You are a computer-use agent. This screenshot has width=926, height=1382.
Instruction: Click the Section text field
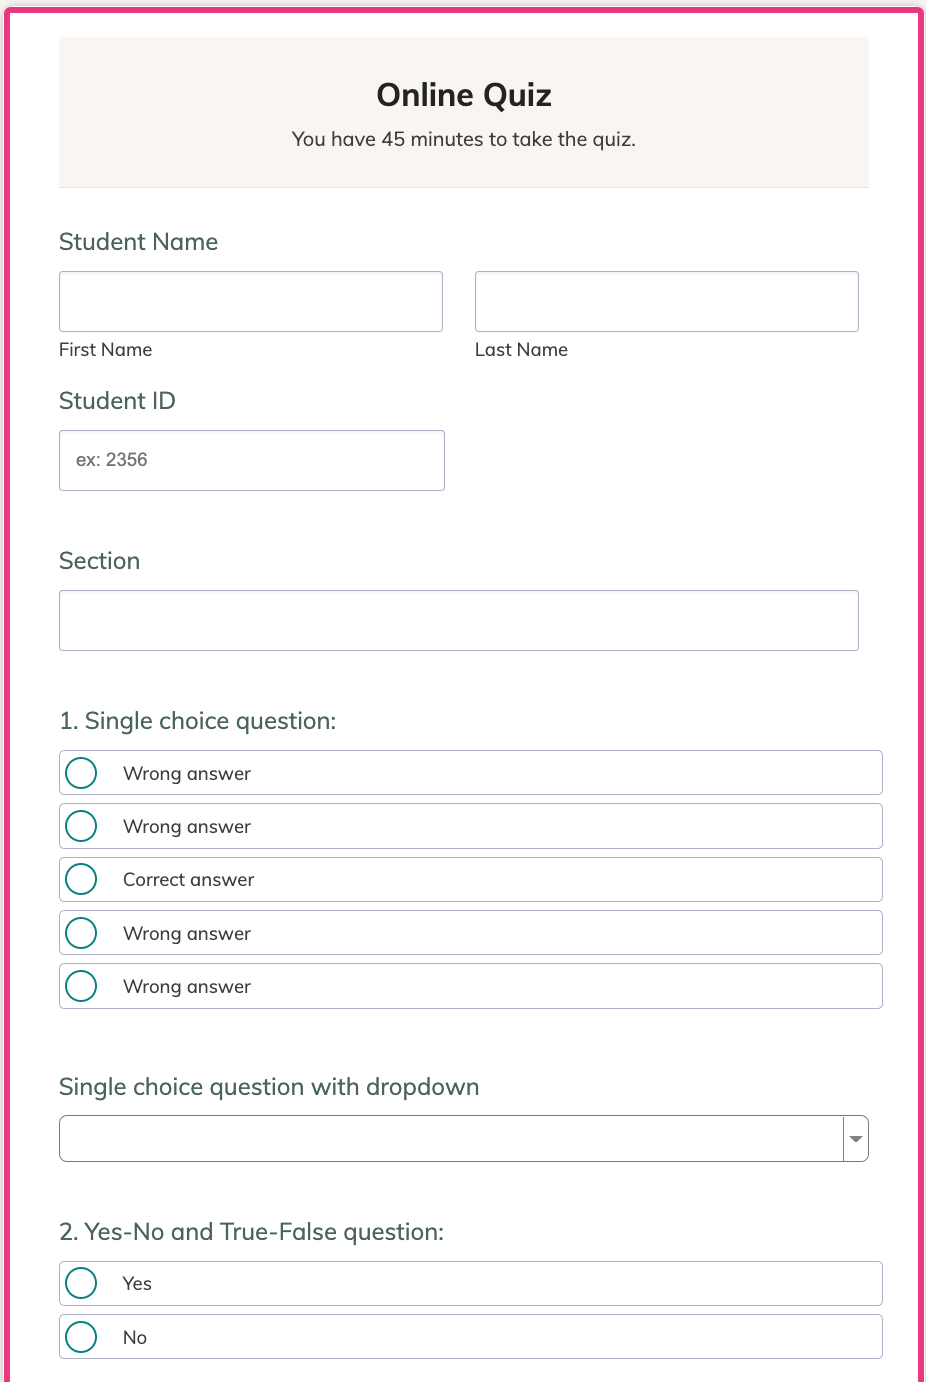coord(458,620)
